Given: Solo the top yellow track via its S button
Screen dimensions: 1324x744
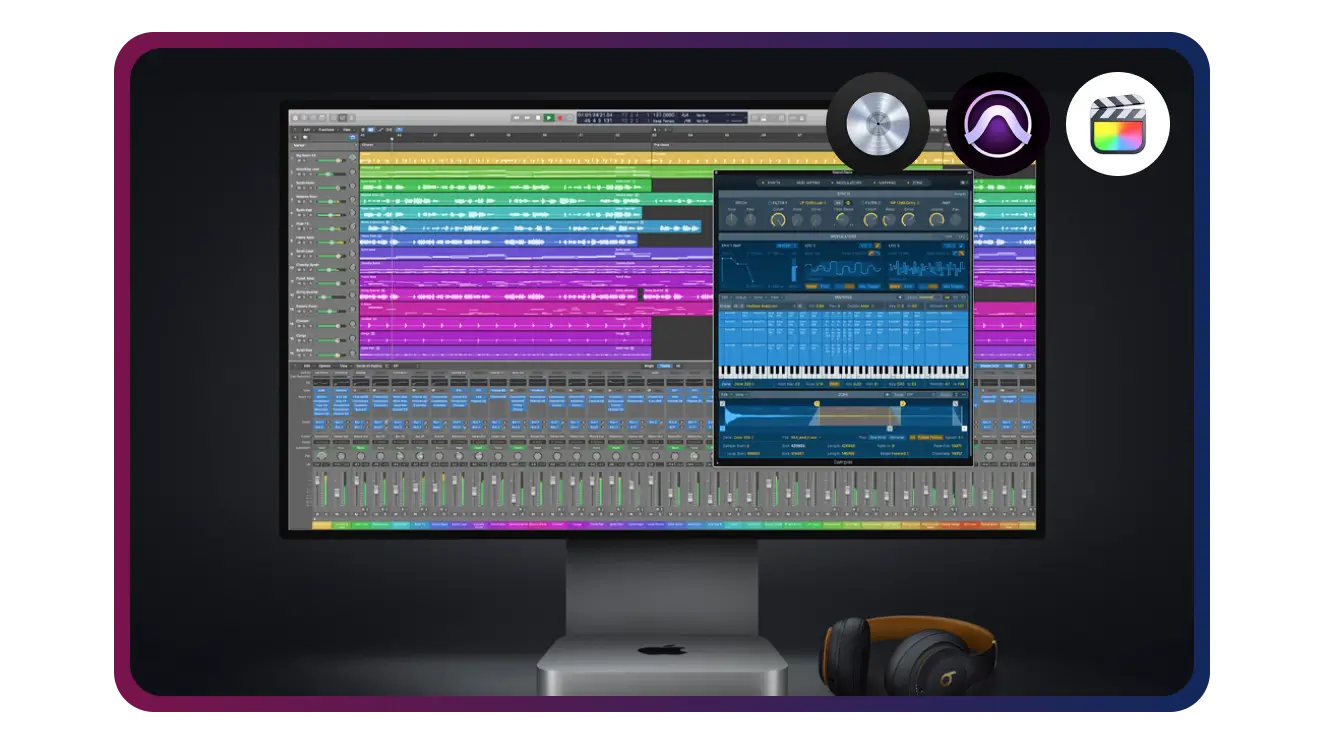Looking at the screenshot, I should pyautogui.click(x=304, y=160).
